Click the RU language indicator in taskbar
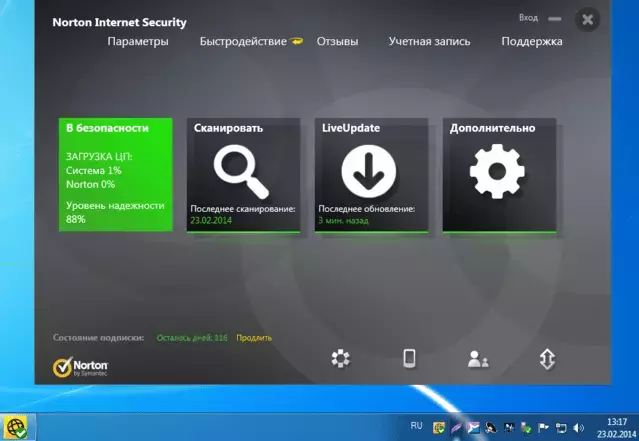The height and width of the screenshot is (441, 639). [x=416, y=426]
